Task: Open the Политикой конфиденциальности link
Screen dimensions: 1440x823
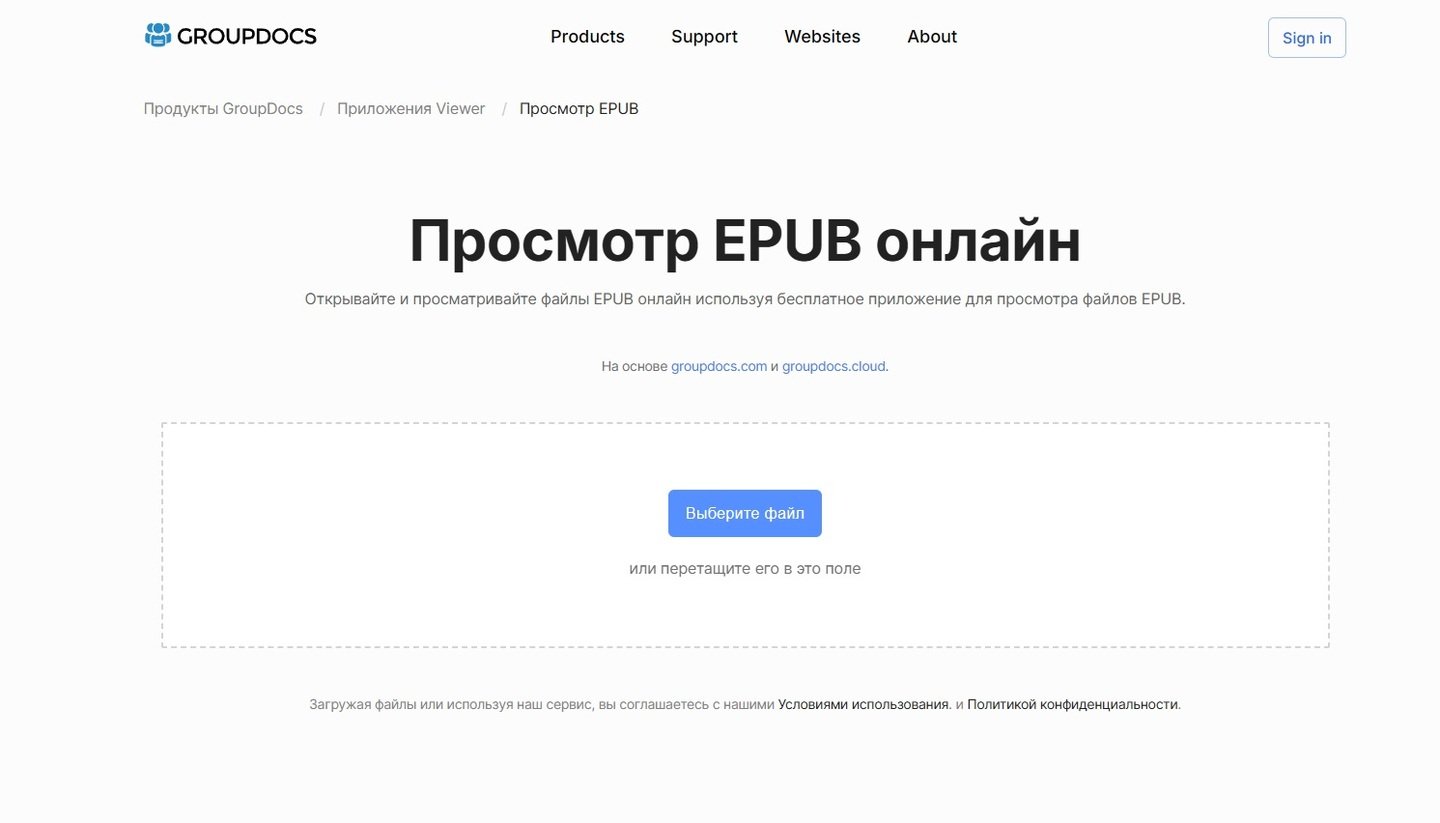Action: click(1072, 705)
